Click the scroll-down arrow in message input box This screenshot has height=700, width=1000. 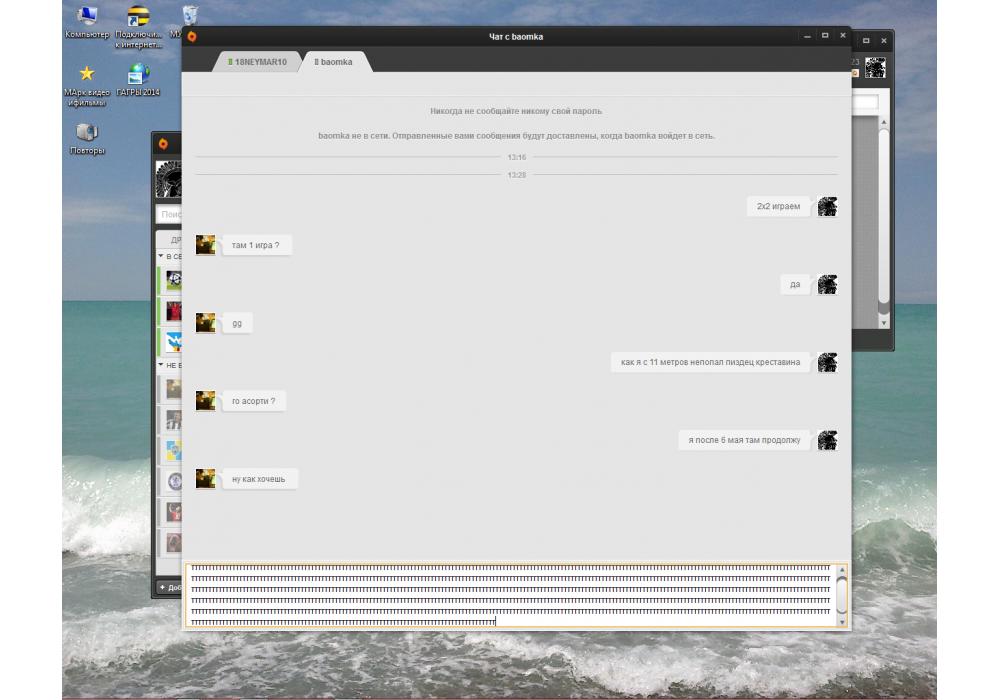pyautogui.click(x=841, y=621)
